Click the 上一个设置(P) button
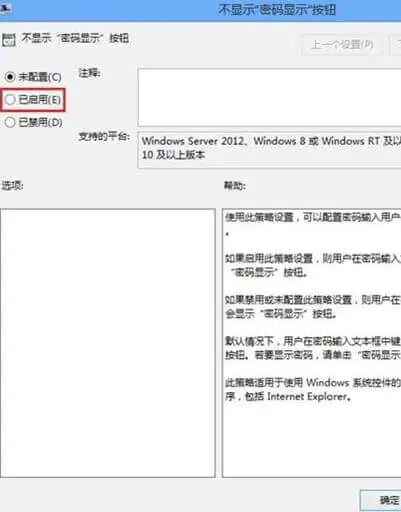Screen dimensions: 401x512 pyautogui.click(x=342, y=45)
